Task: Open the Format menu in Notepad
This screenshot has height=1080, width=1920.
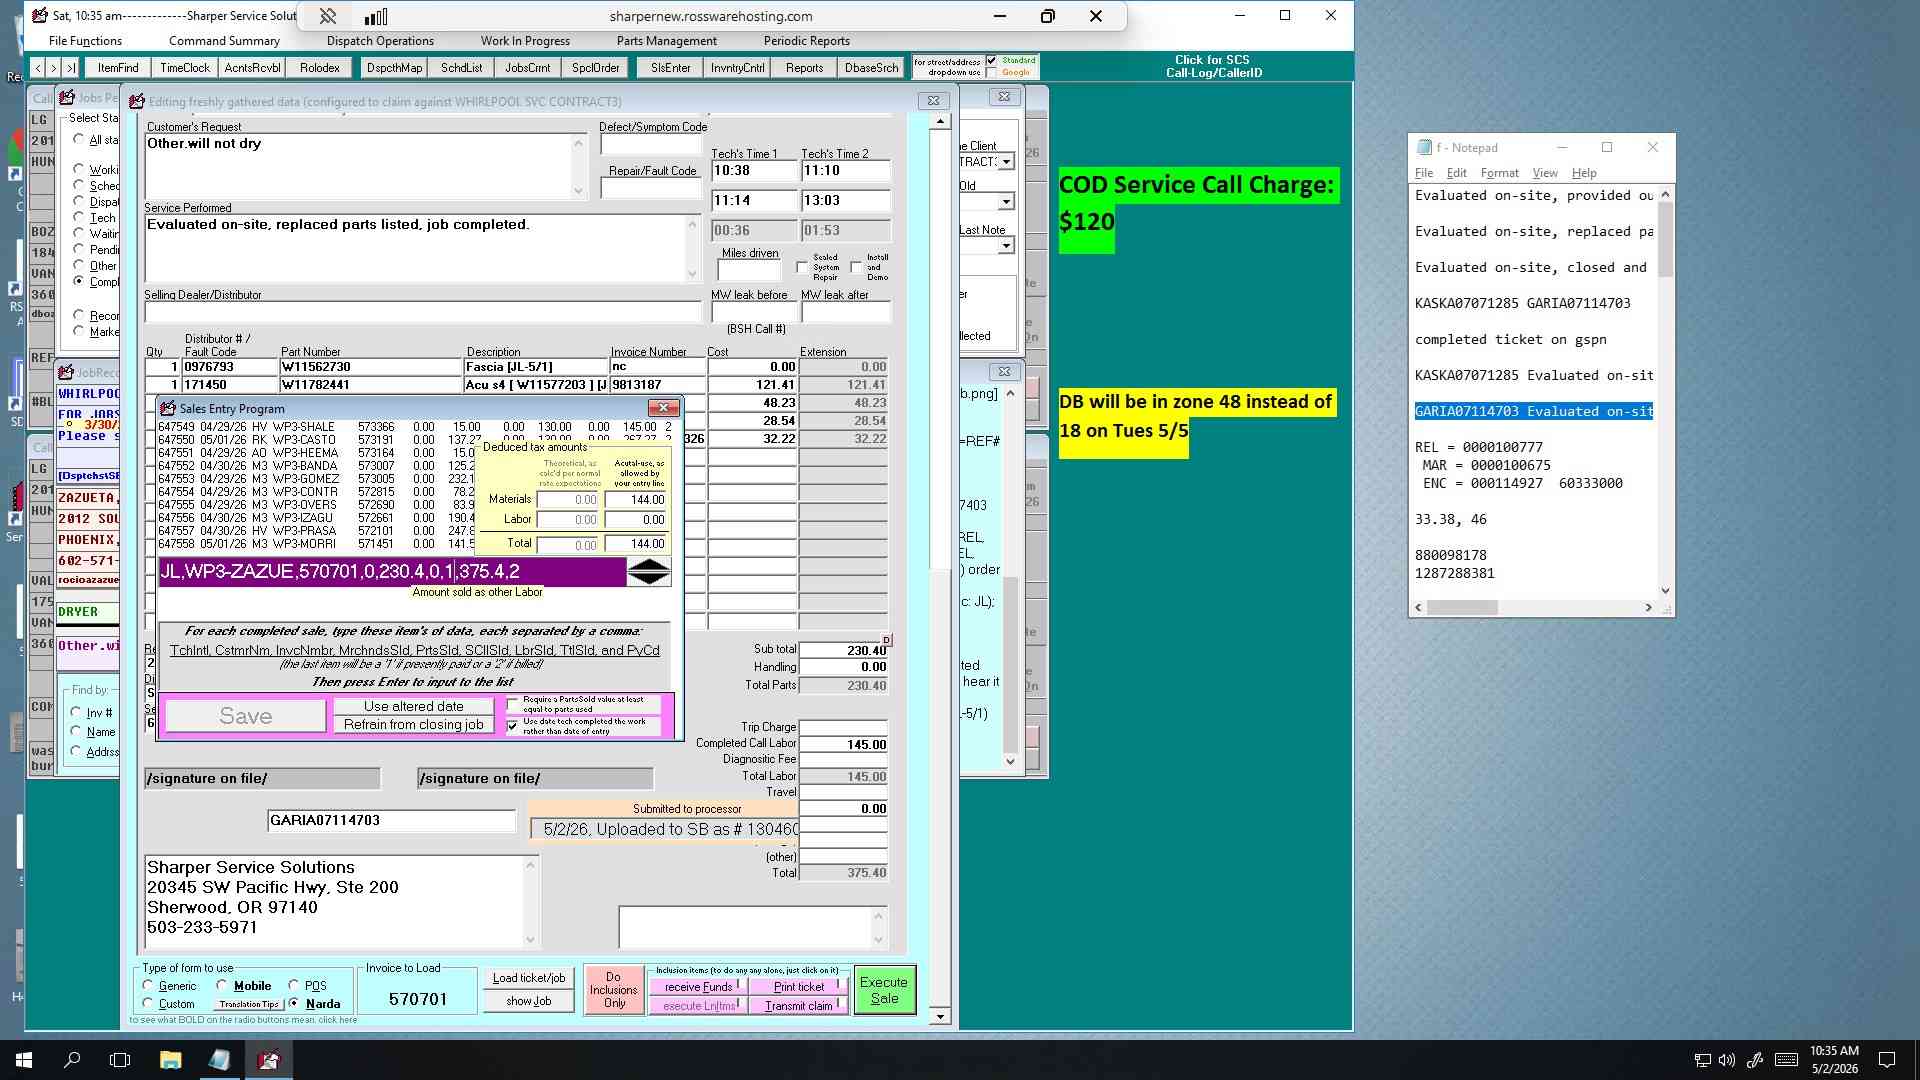Action: click(1499, 173)
